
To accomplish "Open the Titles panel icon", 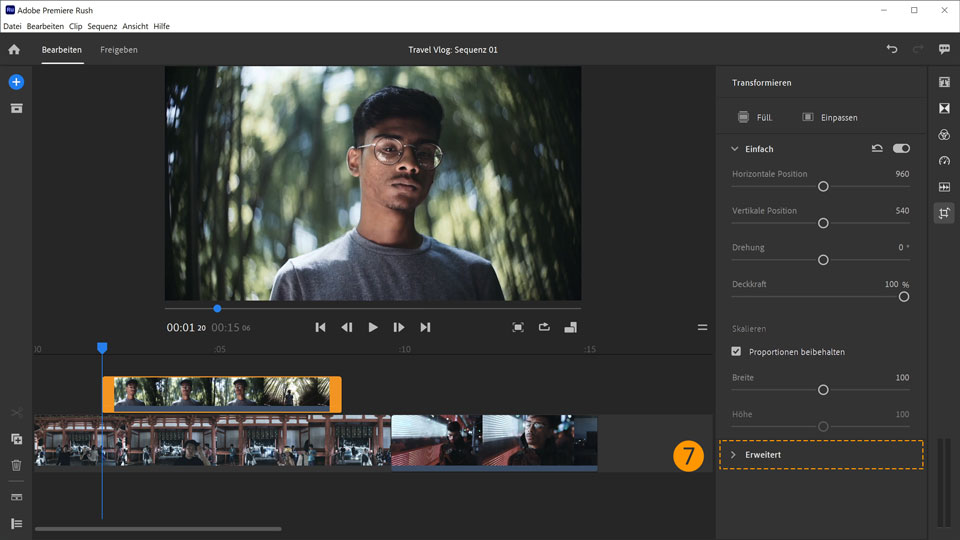I will coord(944,82).
